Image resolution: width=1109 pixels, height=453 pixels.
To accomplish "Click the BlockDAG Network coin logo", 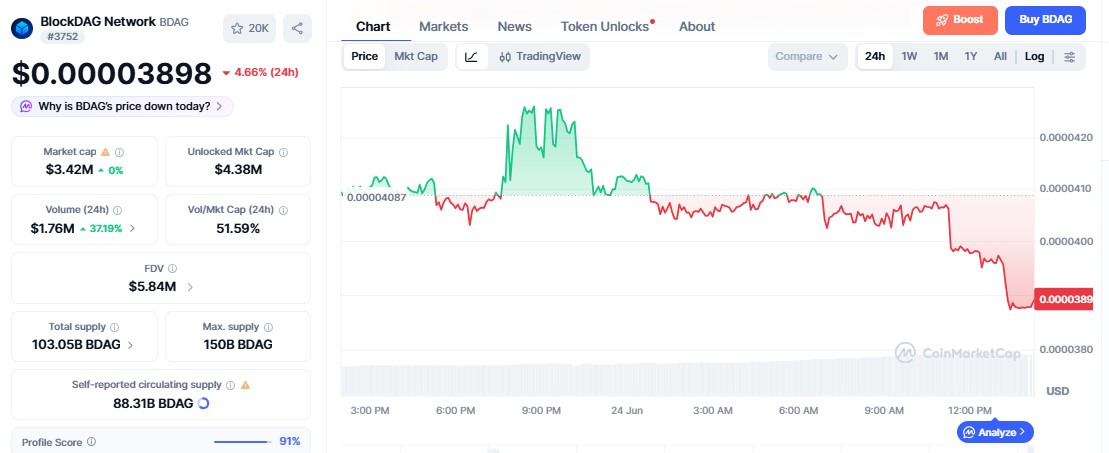I will 23,28.
